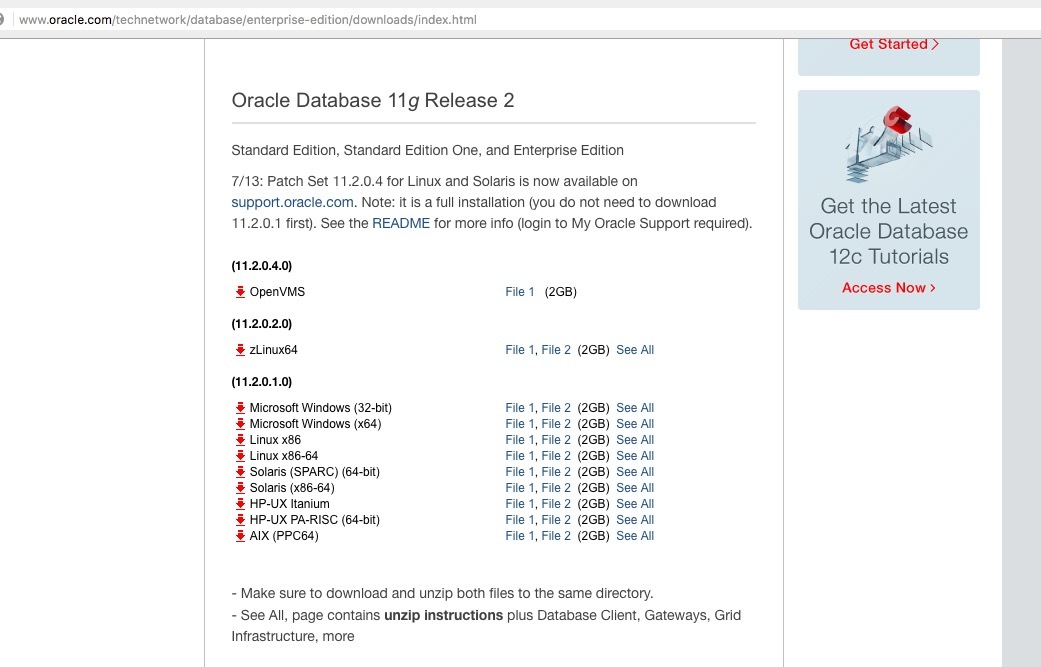Image resolution: width=1041 pixels, height=667 pixels.
Task: Download File 1 for OpenVMS
Action: 520,292
